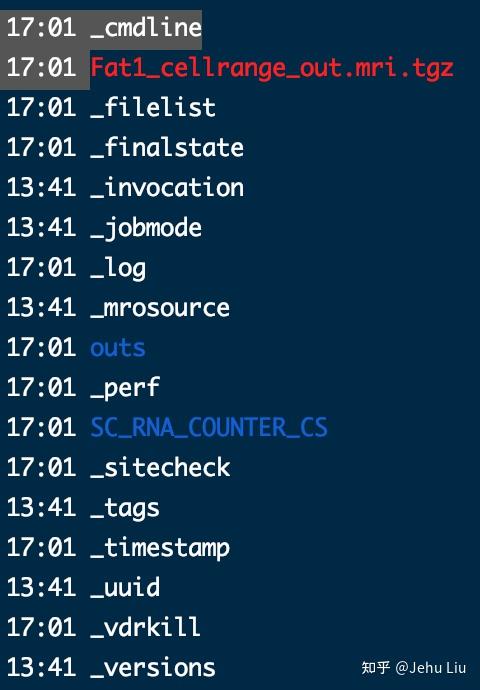Click the _tags file entry
The height and width of the screenshot is (690, 480).
tap(125, 508)
